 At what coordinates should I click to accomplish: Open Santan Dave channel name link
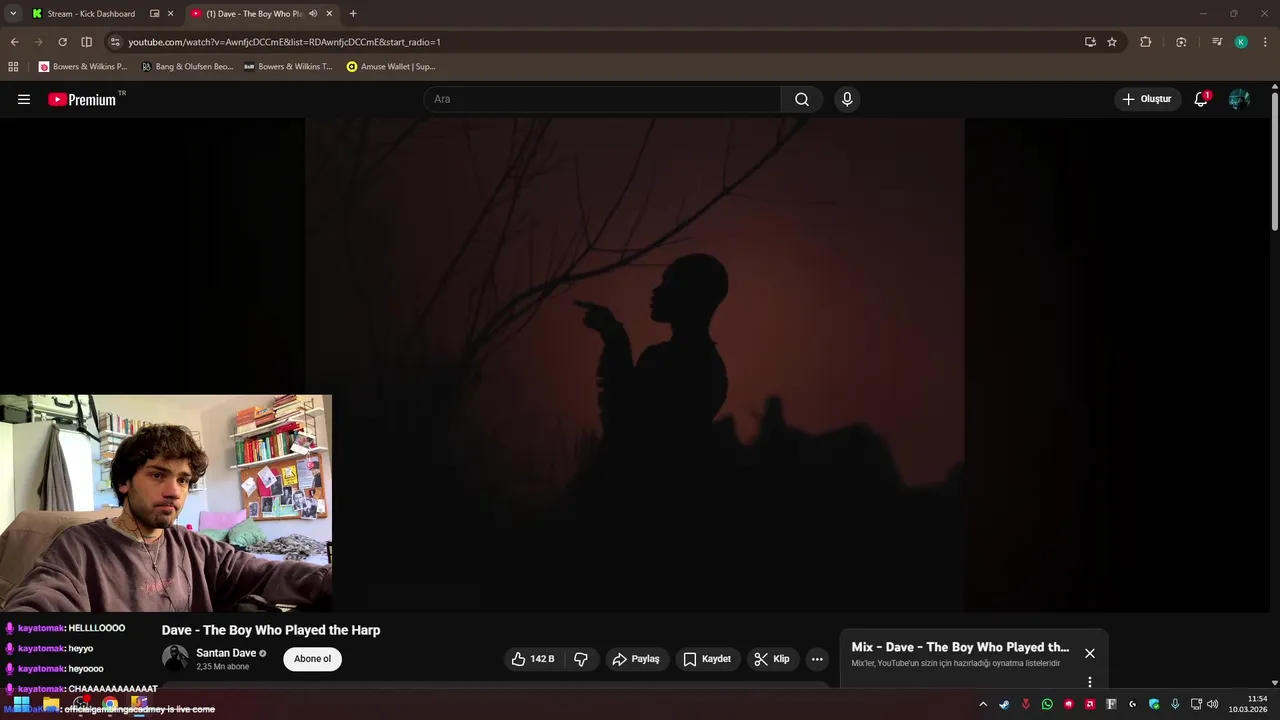226,653
